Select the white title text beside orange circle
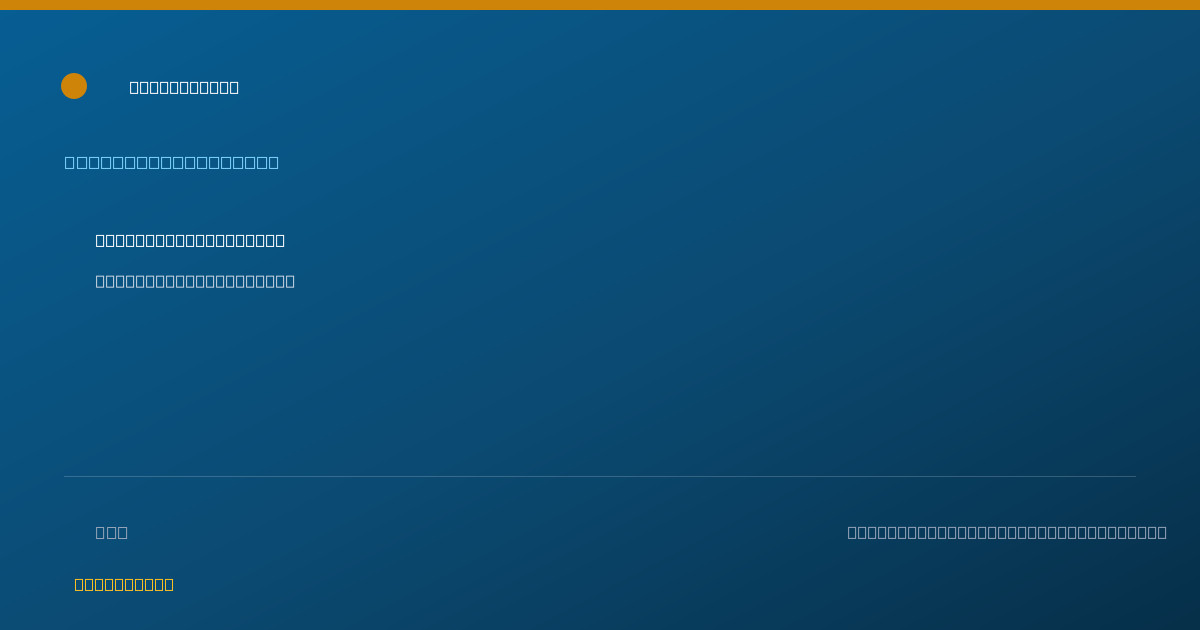Viewport: 1200px width, 630px height. [184, 87]
